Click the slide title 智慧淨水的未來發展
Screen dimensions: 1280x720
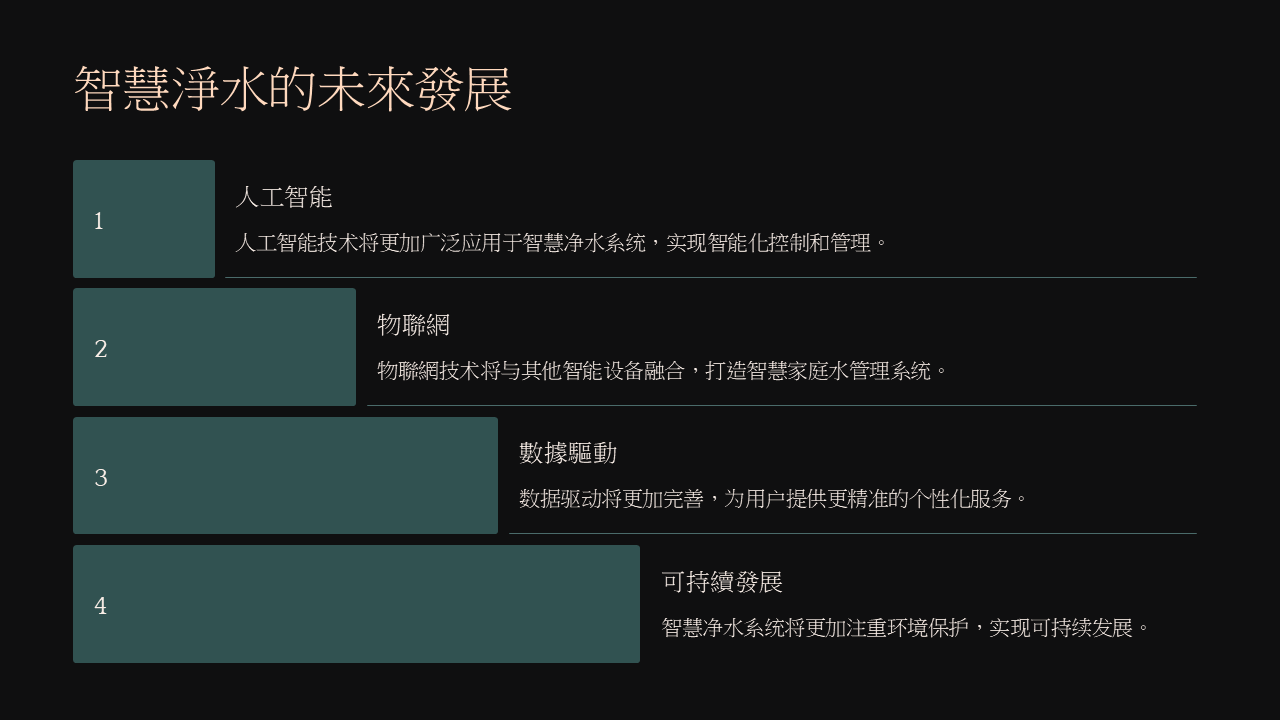coord(293,89)
